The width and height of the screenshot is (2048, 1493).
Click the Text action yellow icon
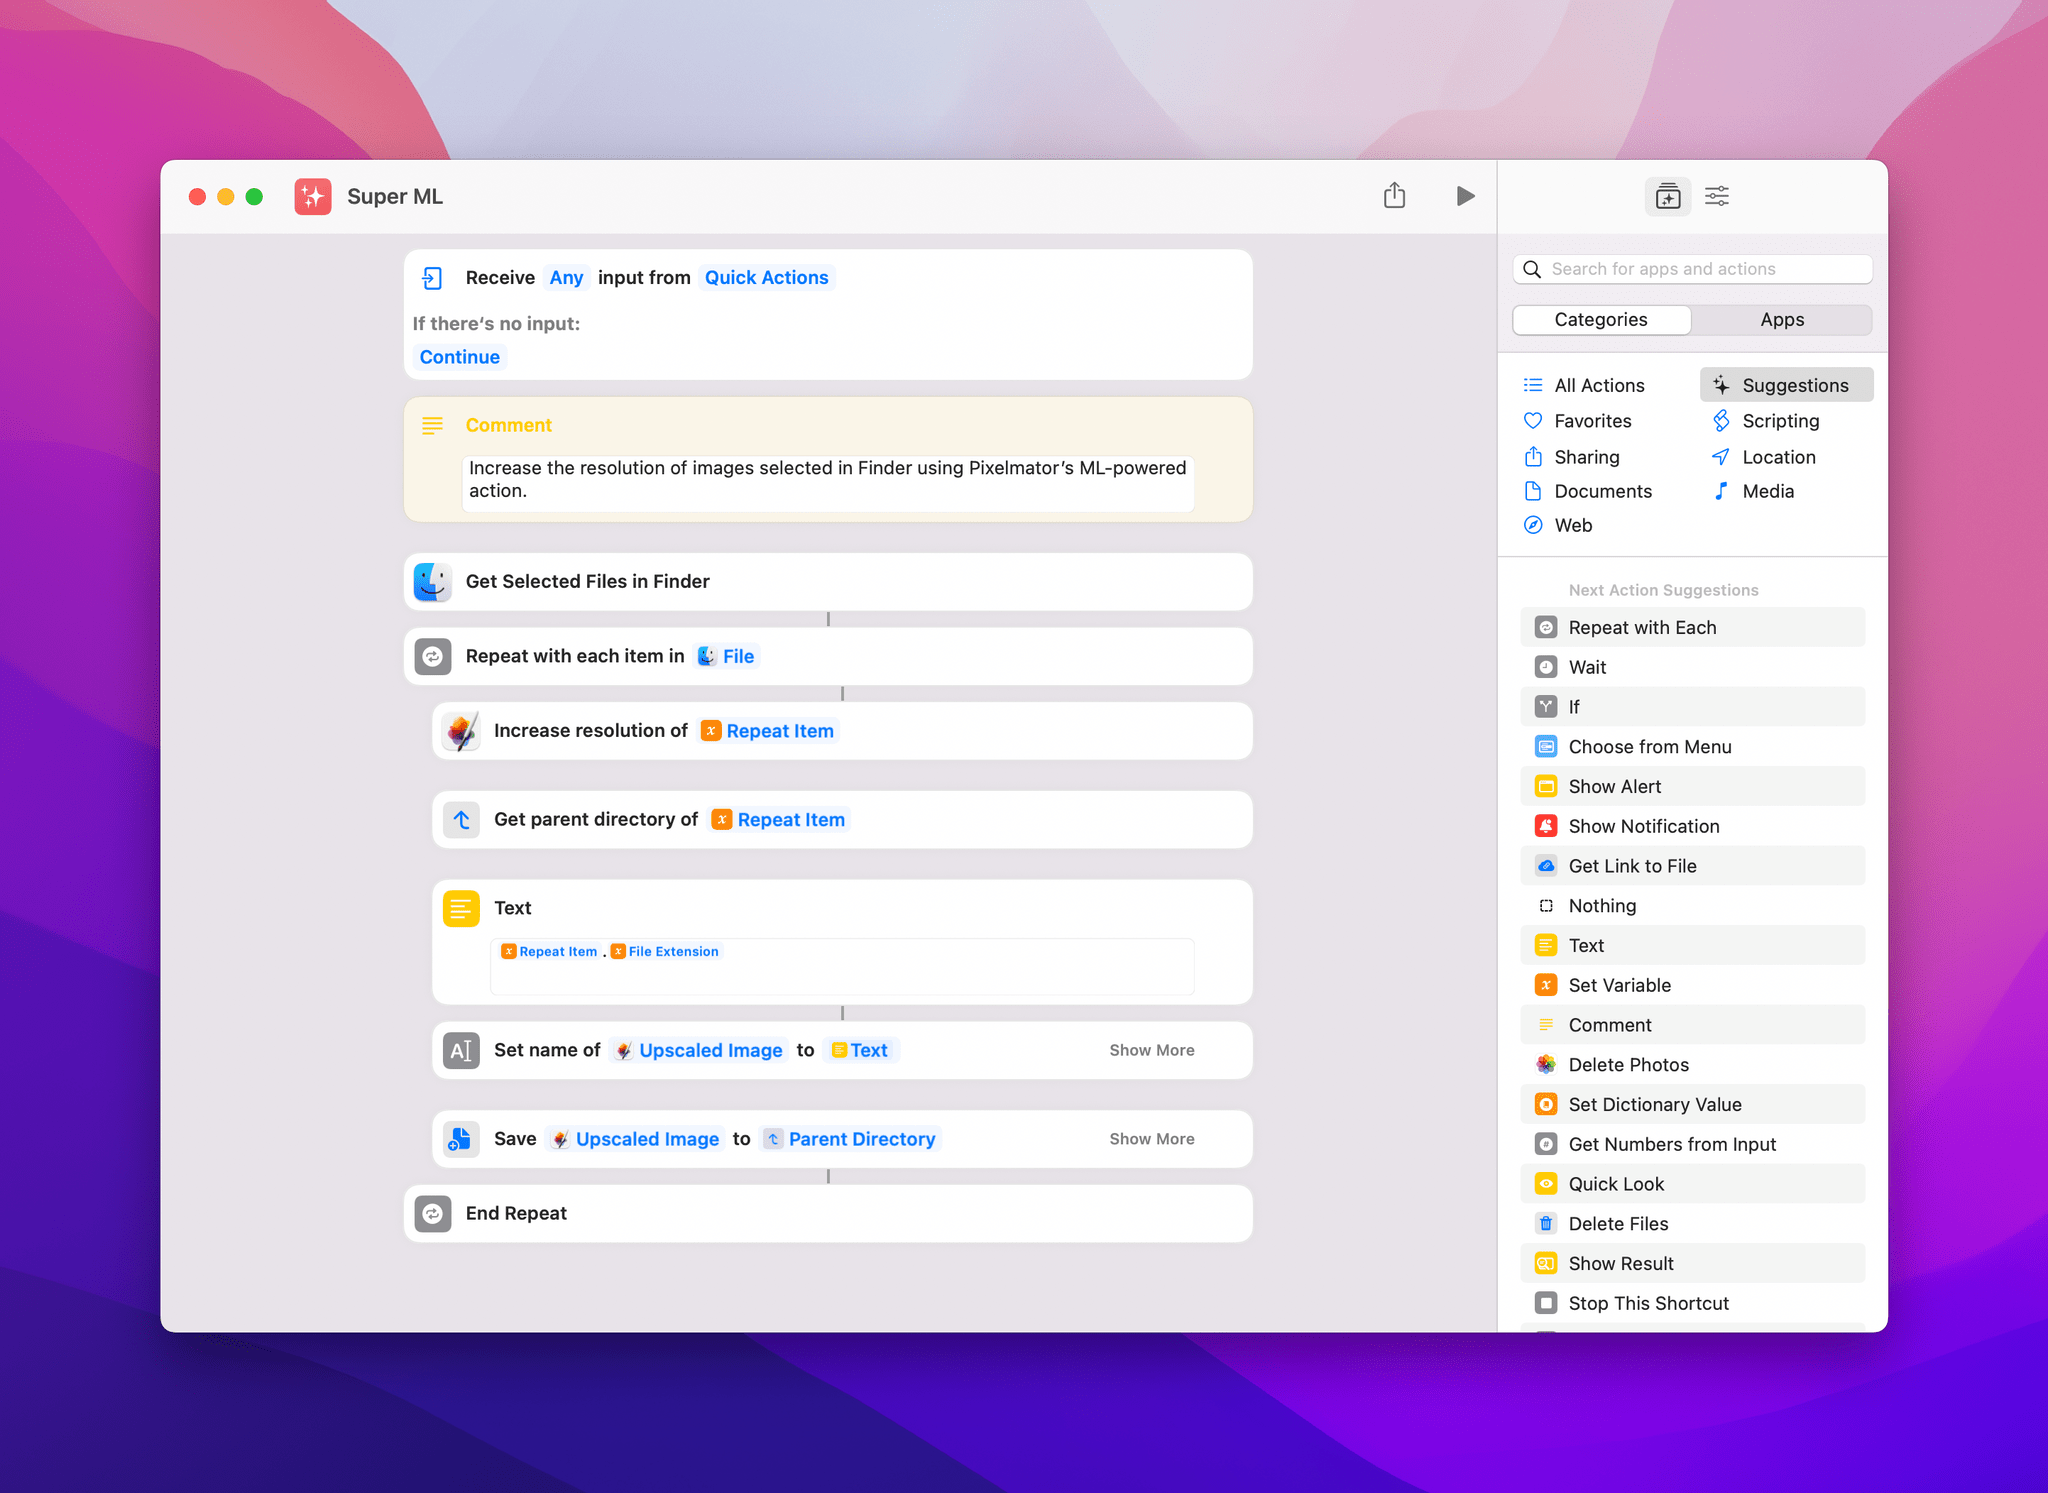(x=461, y=906)
